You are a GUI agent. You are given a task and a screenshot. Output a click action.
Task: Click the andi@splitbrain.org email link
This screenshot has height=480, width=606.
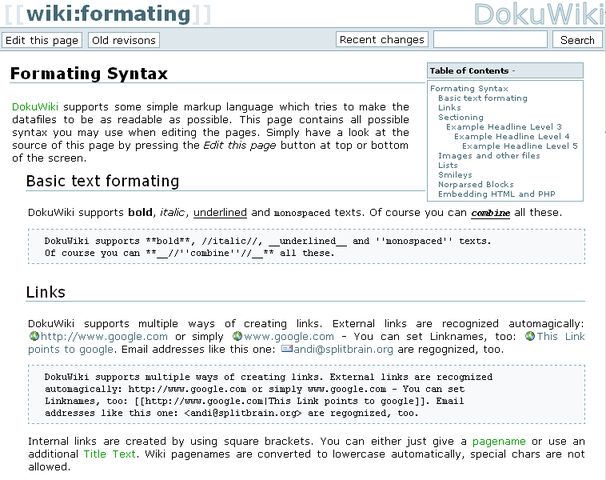pos(343,349)
